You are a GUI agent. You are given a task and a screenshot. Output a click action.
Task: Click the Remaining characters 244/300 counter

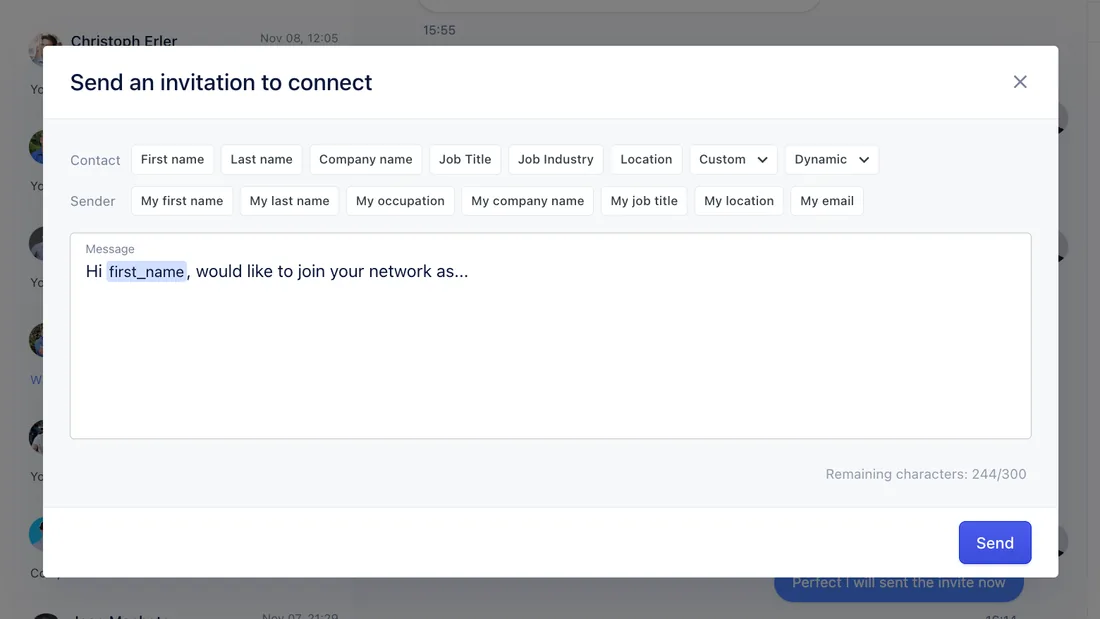pyautogui.click(x=925, y=474)
